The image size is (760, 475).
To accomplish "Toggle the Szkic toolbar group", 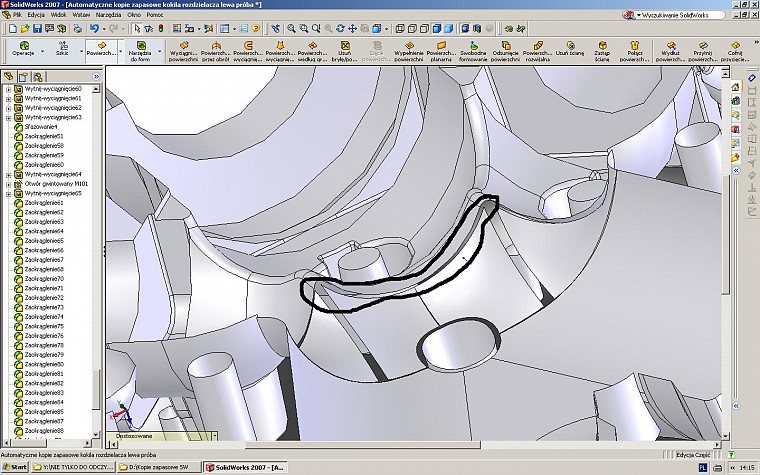I will tap(63, 48).
